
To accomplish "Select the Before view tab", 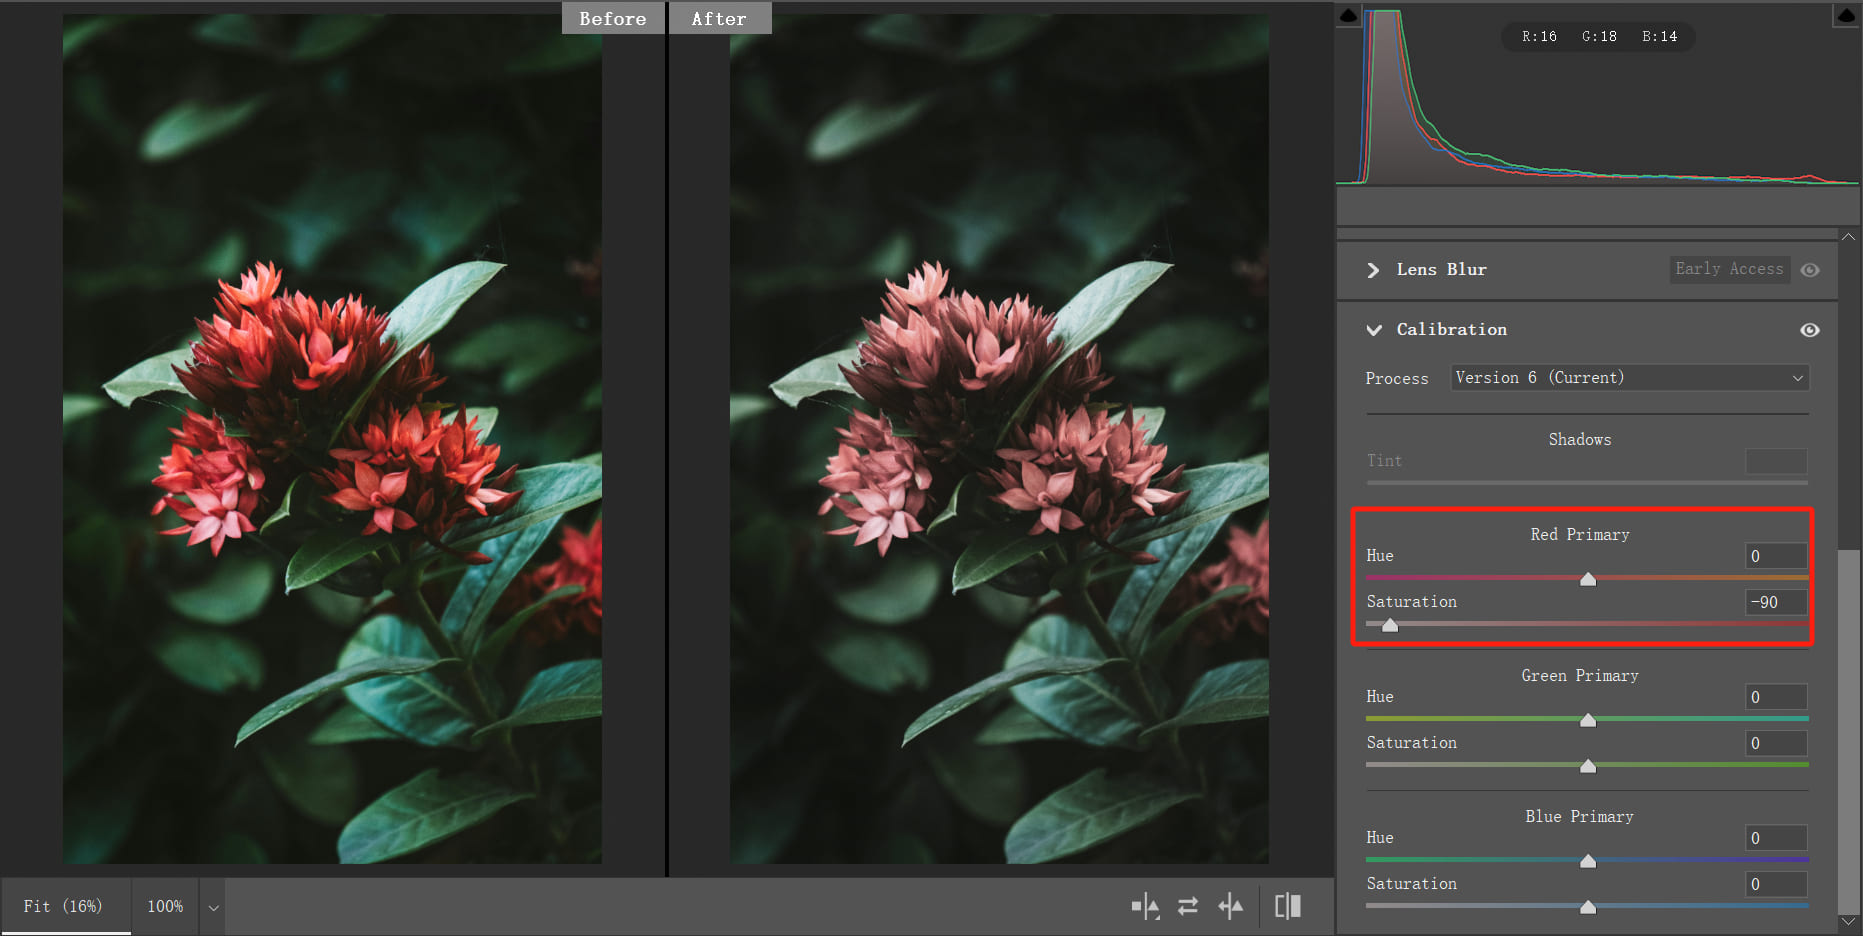I will click(x=612, y=18).
